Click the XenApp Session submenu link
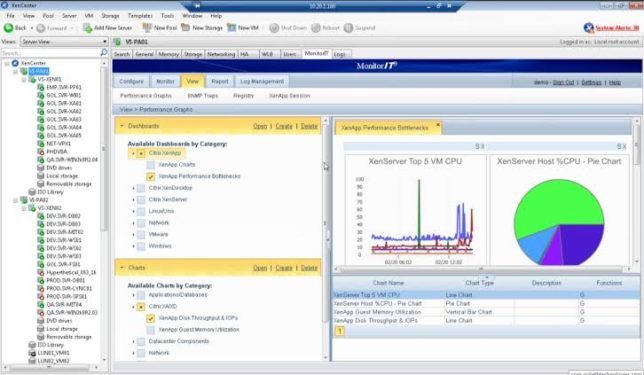This screenshot has height=375, width=644. [290, 96]
